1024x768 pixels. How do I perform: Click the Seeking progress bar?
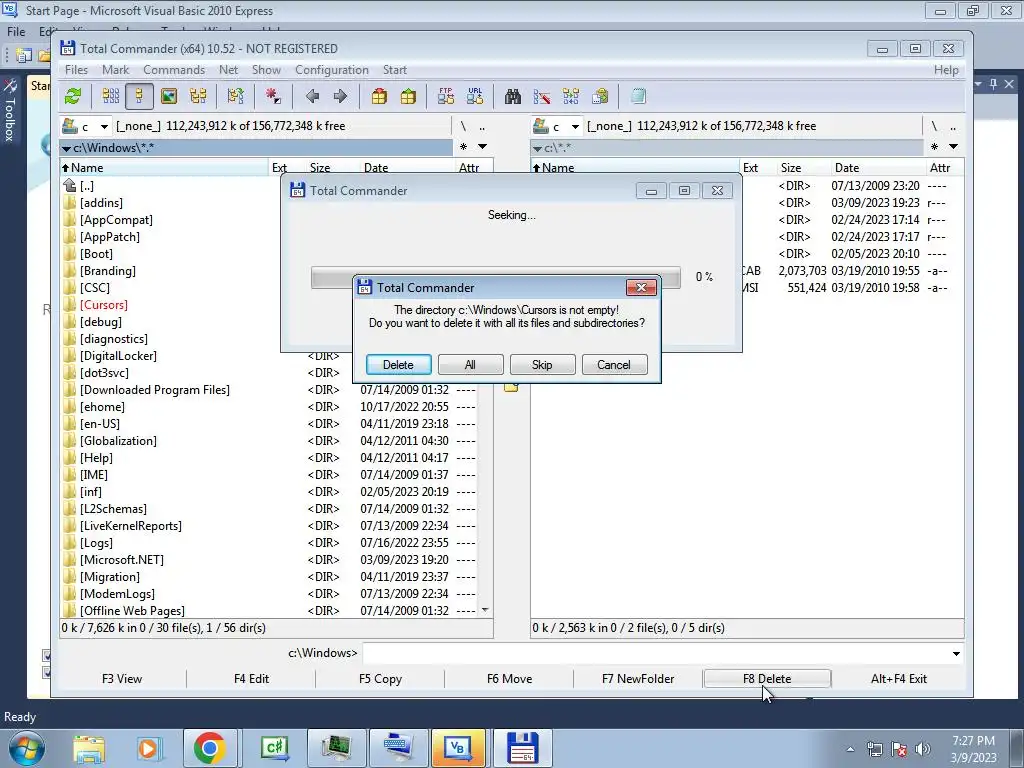[x=496, y=277]
